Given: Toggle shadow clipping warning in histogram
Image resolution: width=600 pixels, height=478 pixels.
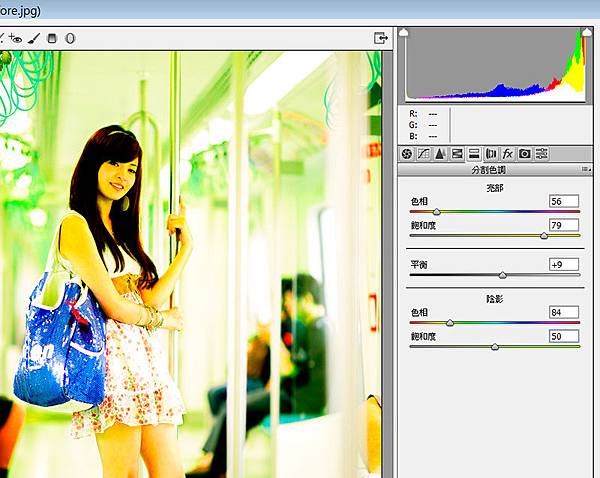Looking at the screenshot, I should (x=404, y=33).
